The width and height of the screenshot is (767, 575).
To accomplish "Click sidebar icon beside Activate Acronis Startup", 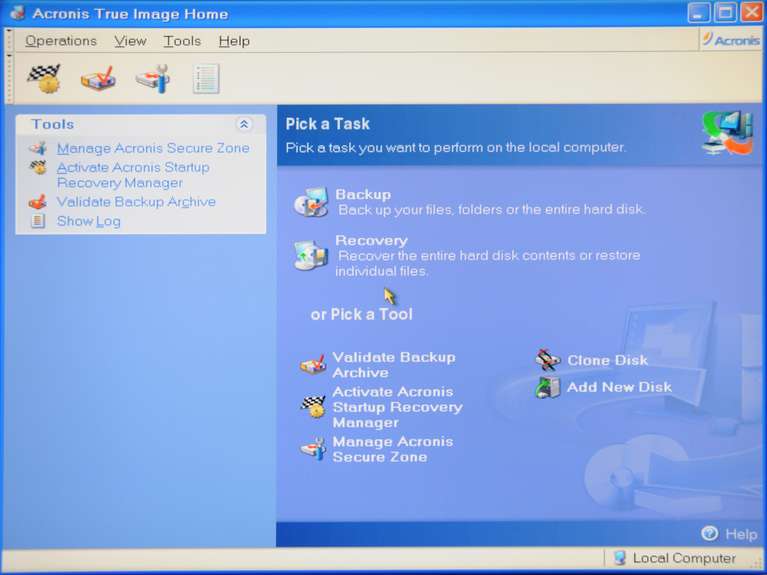I will [38, 167].
